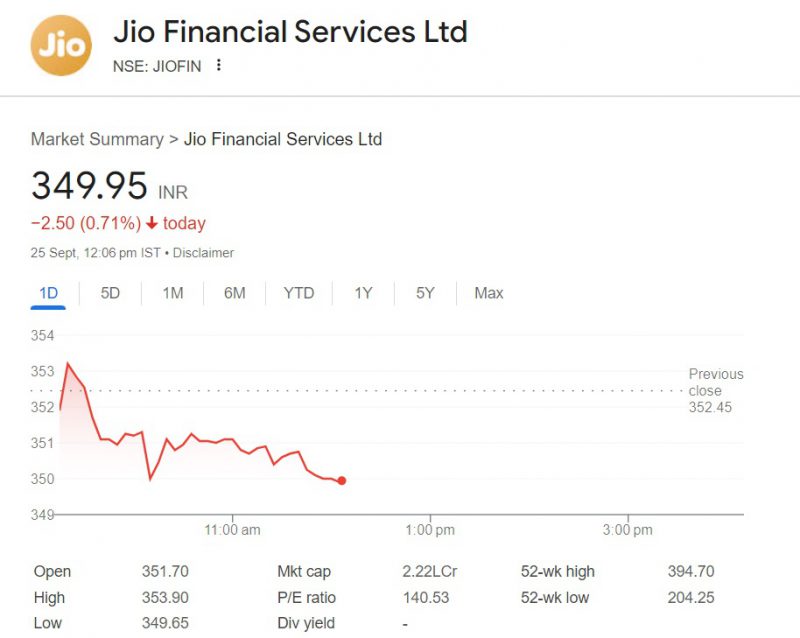The height and width of the screenshot is (638, 800).
Task: Click the NSE: JIOFIN ticker label
Action: tap(155, 65)
